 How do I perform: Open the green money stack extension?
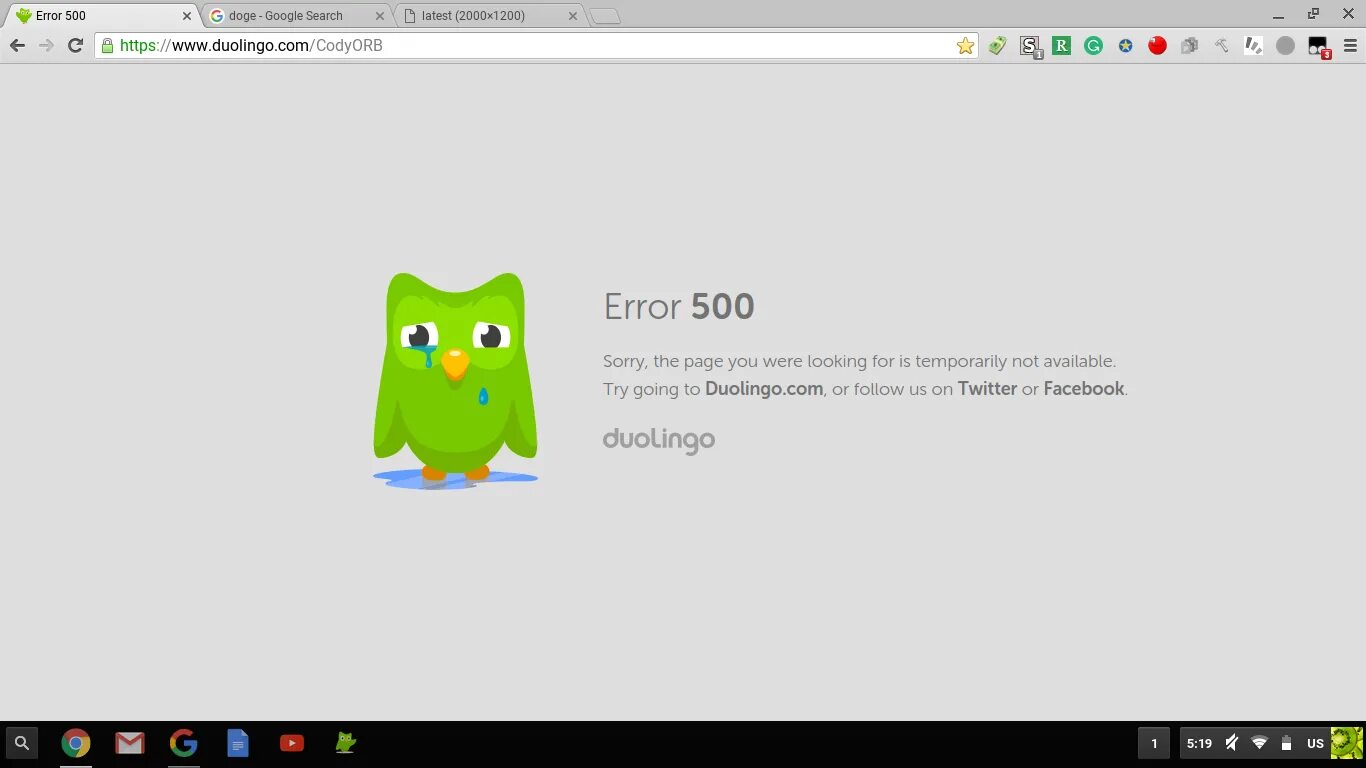click(x=997, y=46)
